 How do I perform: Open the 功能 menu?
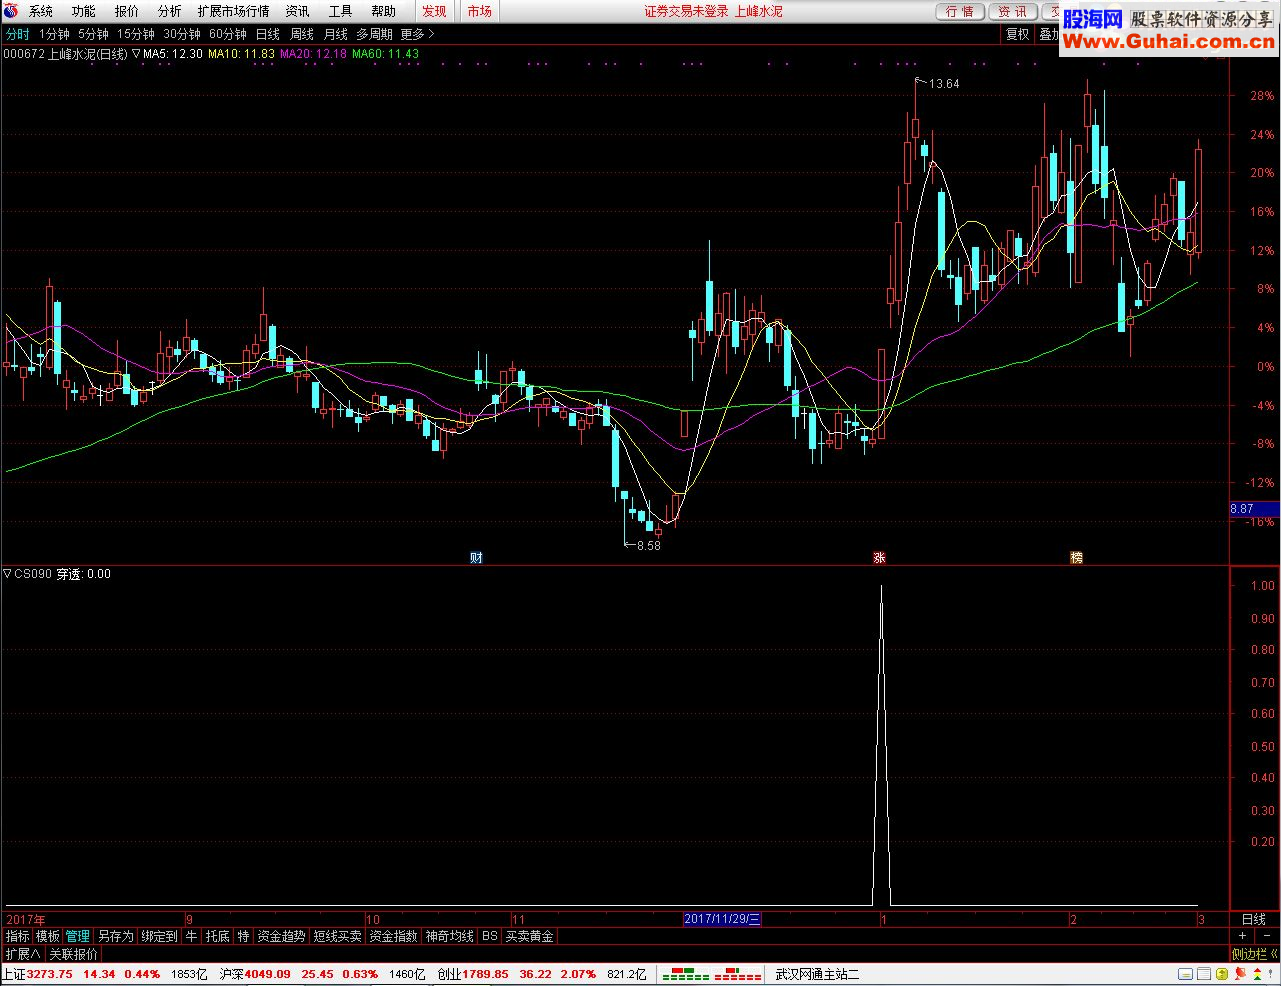click(84, 11)
